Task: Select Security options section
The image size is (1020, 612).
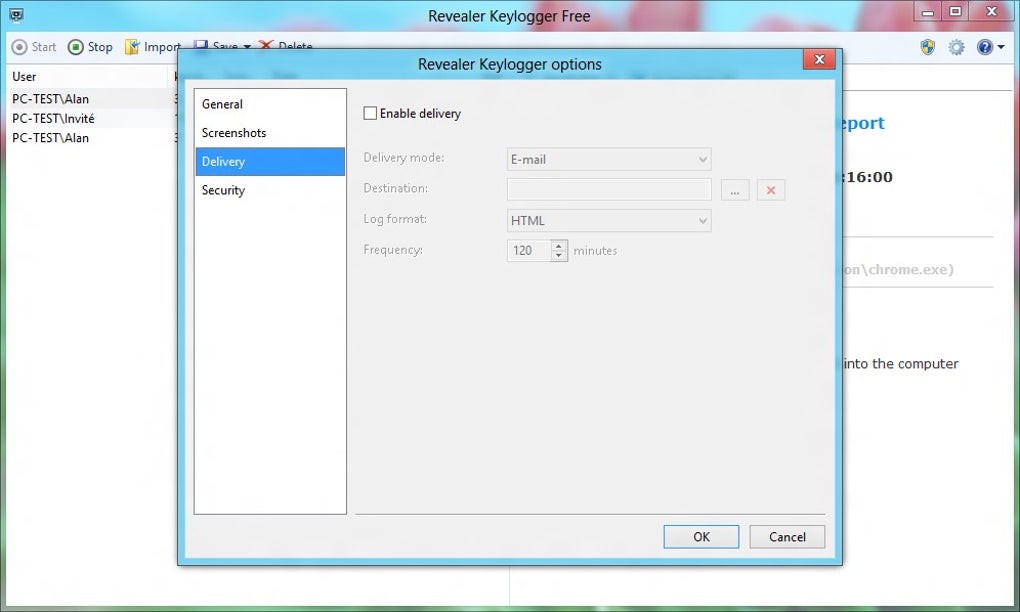Action: point(270,190)
